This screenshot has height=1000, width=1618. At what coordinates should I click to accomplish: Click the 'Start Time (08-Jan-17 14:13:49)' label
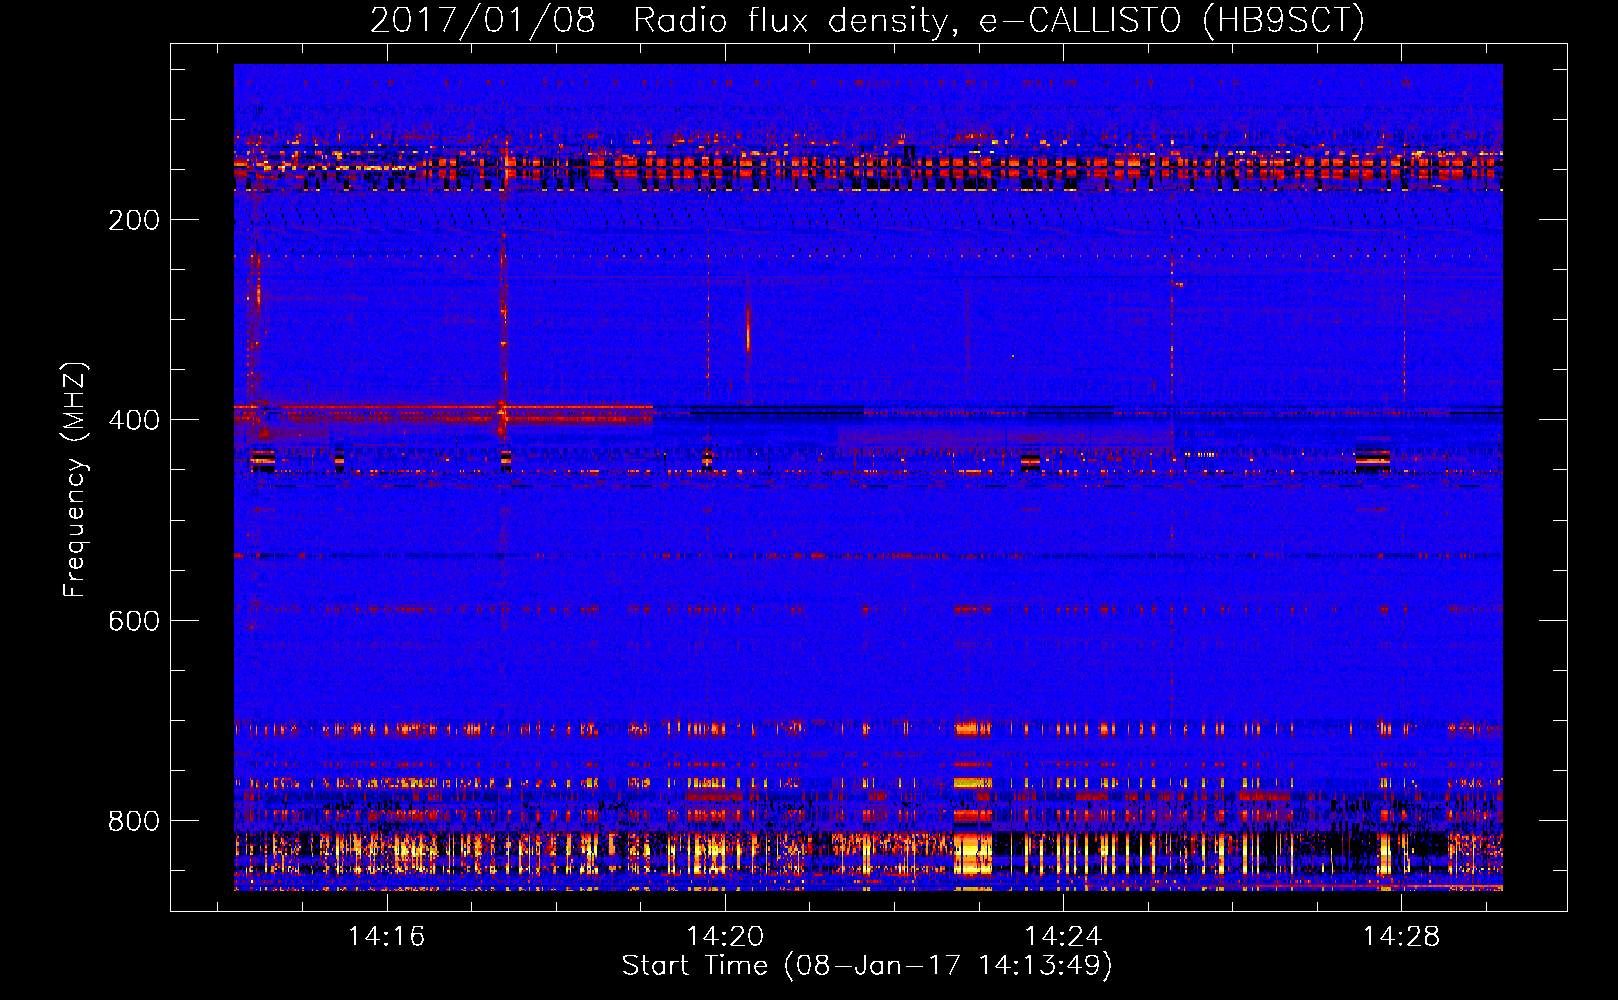coord(867,966)
